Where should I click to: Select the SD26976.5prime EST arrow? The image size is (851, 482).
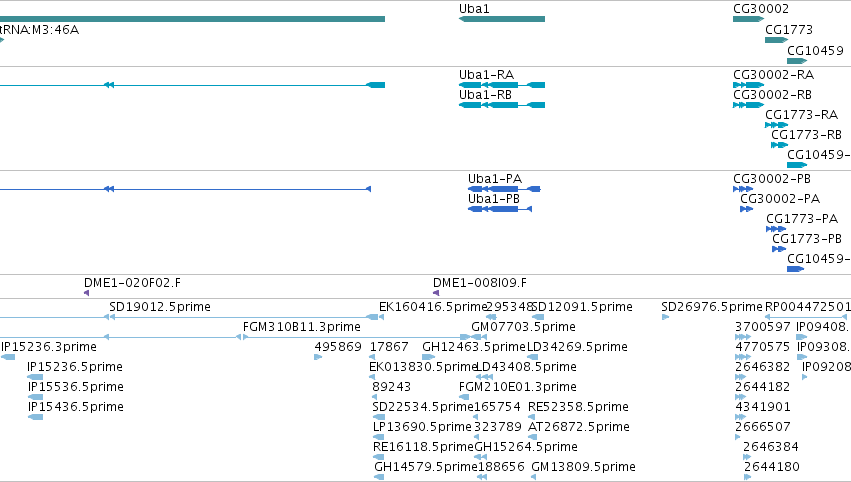[x=665, y=317]
